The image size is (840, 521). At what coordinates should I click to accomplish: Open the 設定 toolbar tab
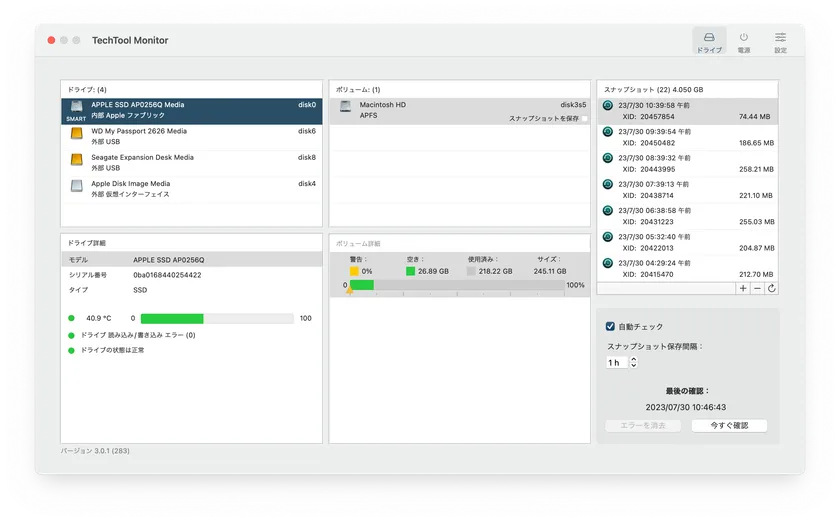[780, 42]
